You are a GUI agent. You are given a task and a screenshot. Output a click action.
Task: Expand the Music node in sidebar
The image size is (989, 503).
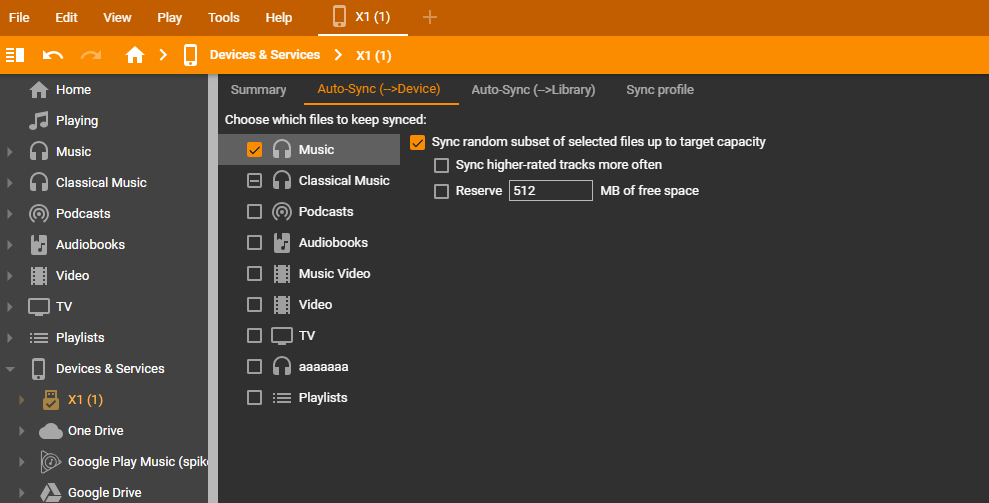click(10, 152)
